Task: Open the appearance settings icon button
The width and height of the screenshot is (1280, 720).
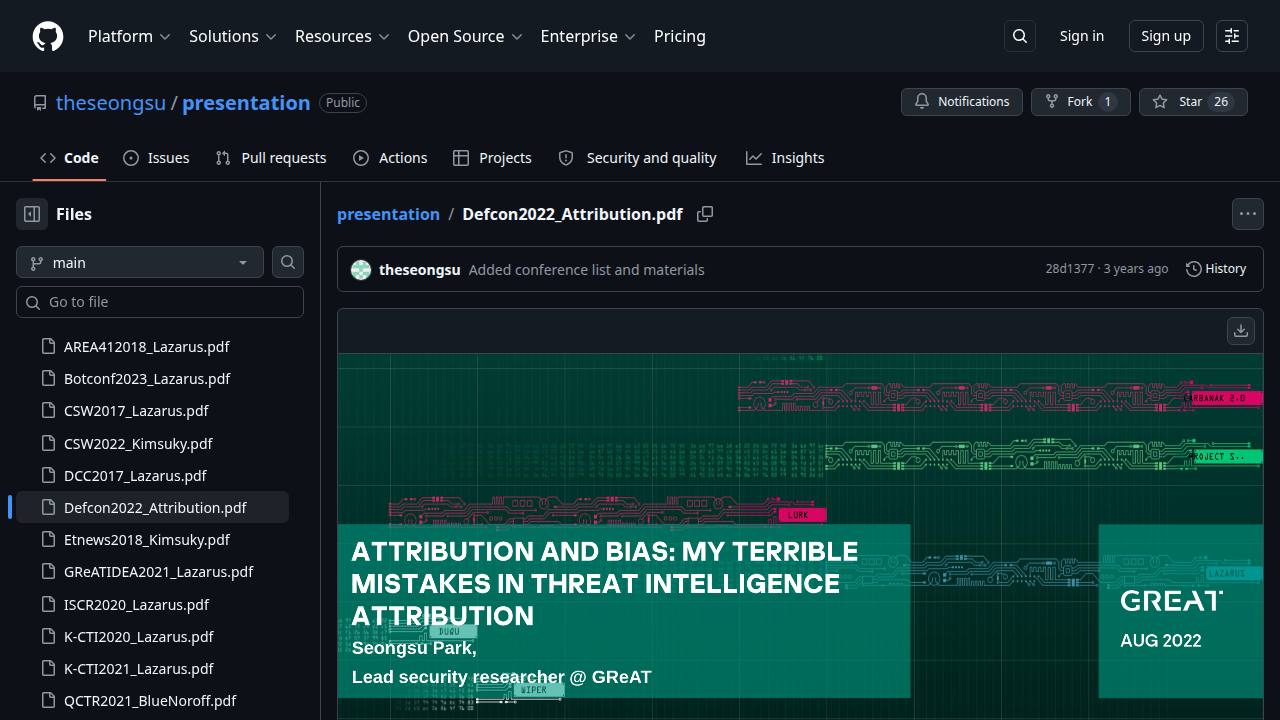Action: [1232, 36]
